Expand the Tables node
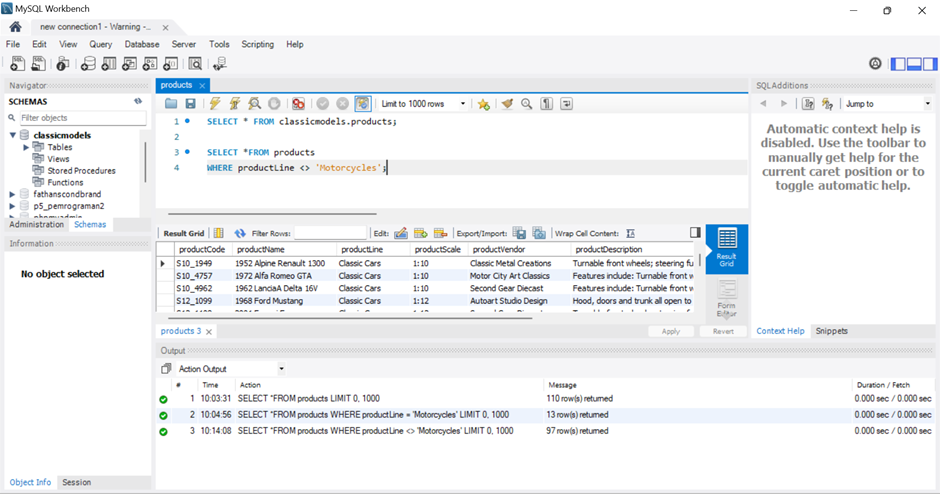 26,147
